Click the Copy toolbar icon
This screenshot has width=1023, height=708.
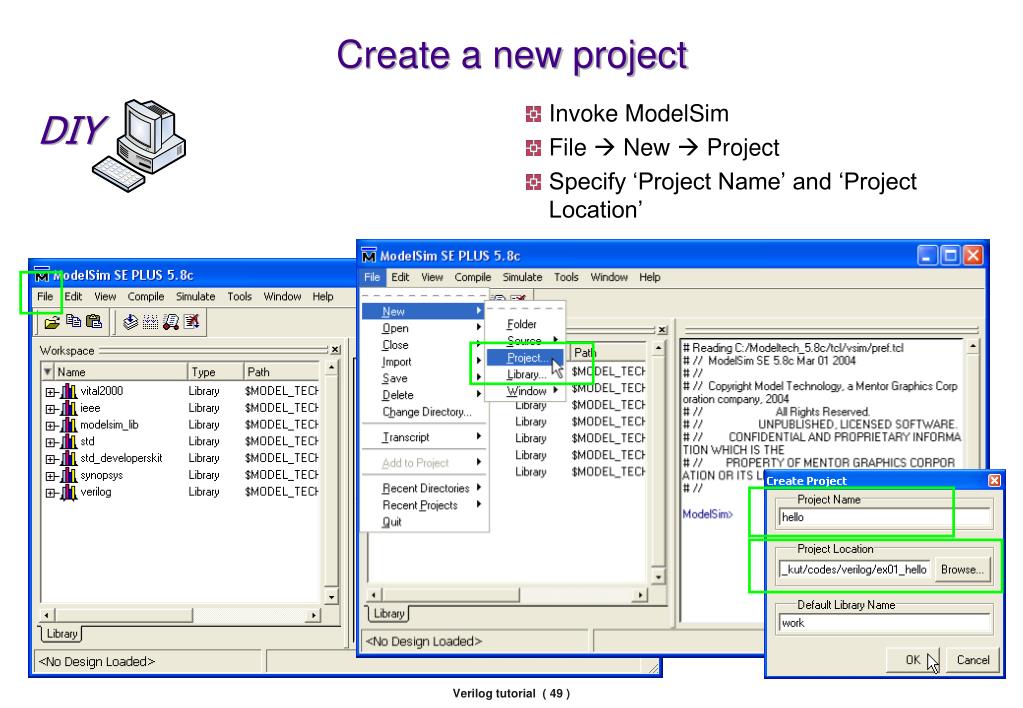(73, 321)
